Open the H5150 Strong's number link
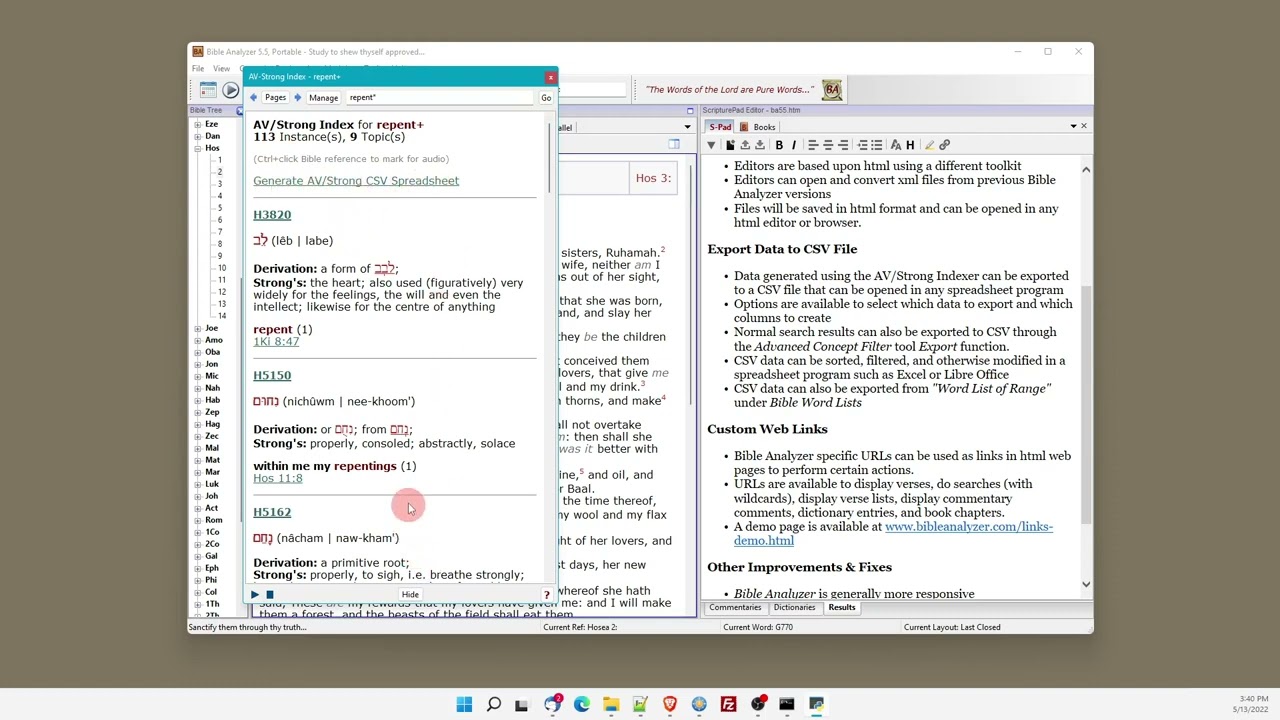The width and height of the screenshot is (1280, 720). [x=272, y=376]
